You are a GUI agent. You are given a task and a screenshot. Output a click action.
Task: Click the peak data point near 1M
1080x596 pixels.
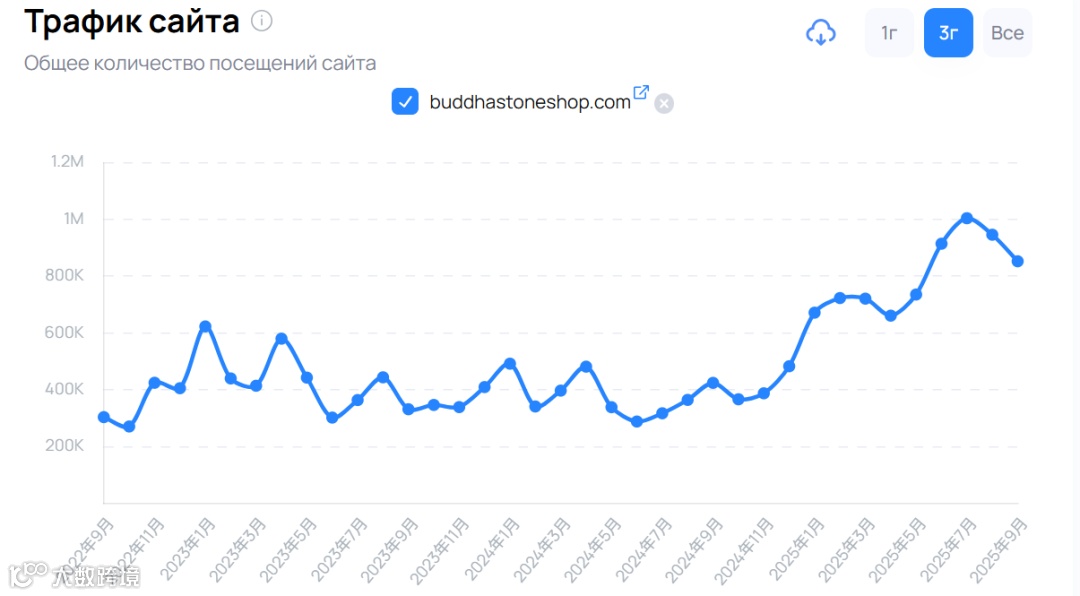click(x=967, y=218)
